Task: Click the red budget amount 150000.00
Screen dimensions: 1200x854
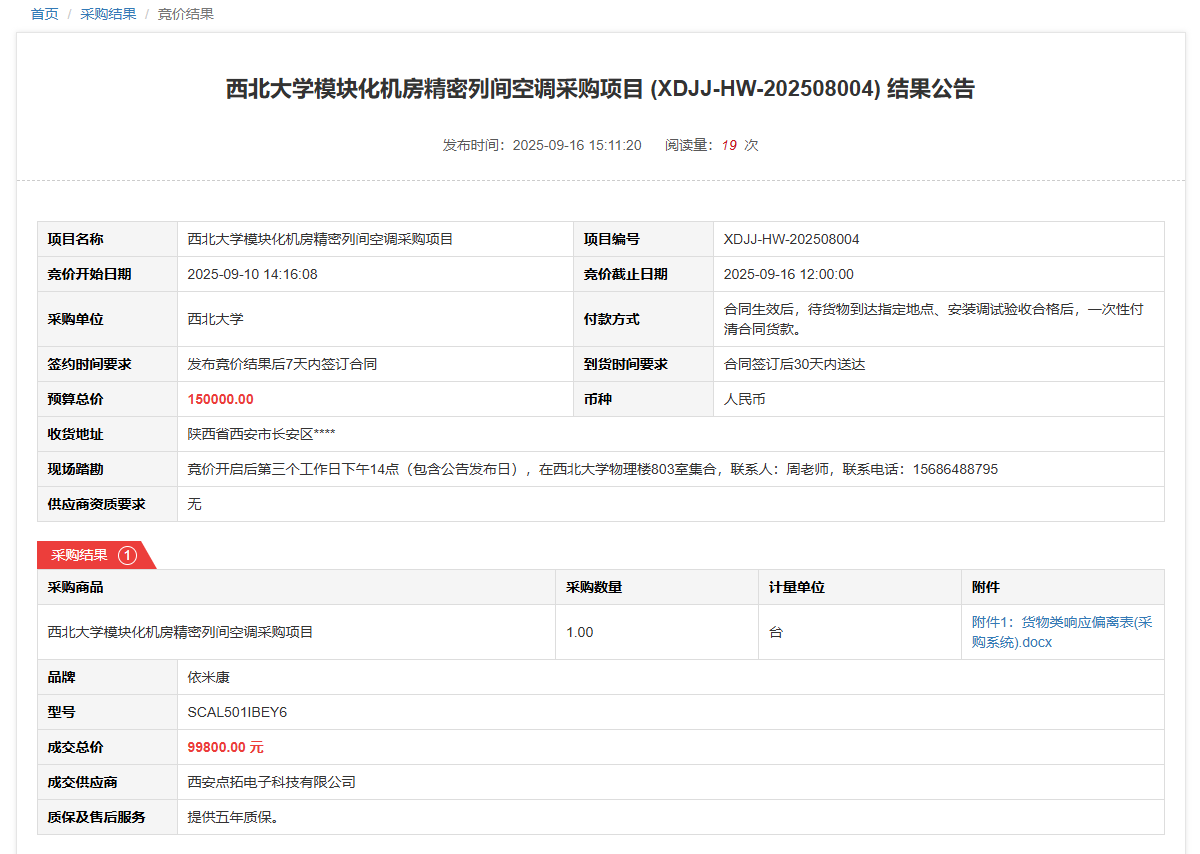Action: (x=221, y=399)
